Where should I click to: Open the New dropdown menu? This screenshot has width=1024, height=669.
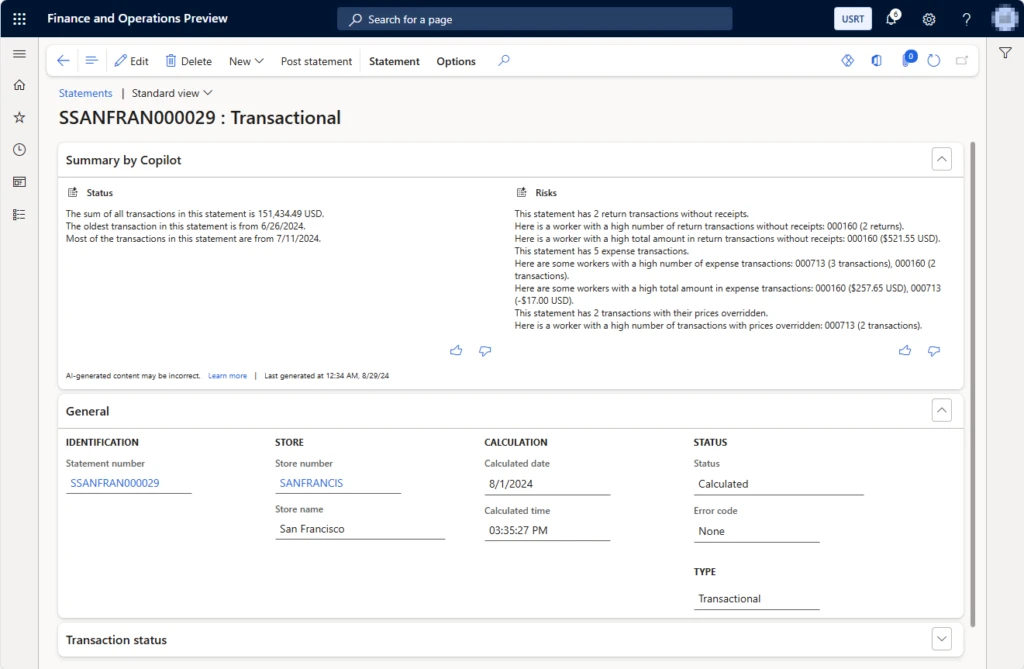point(246,61)
